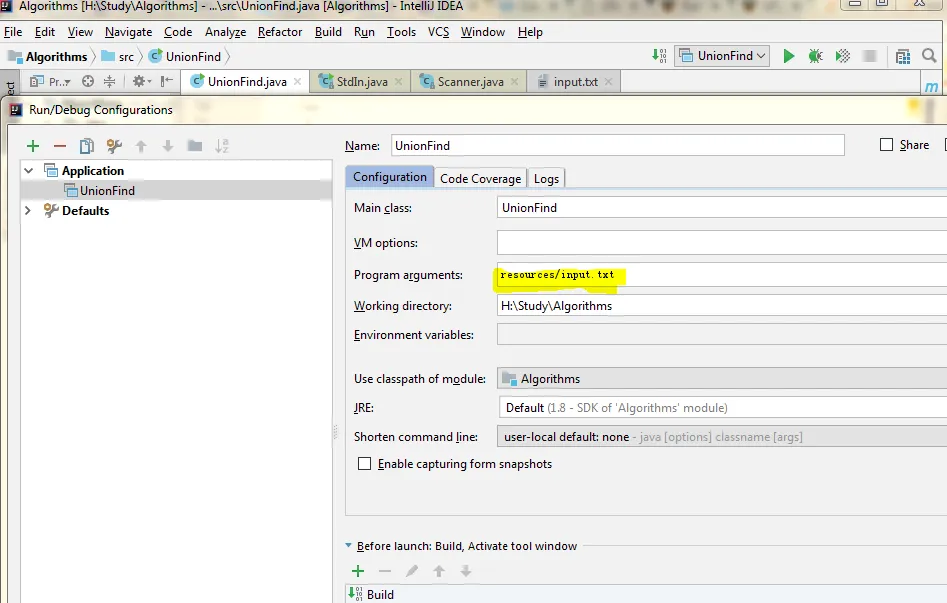Close the UnionFind.java editor tab

click(298, 82)
